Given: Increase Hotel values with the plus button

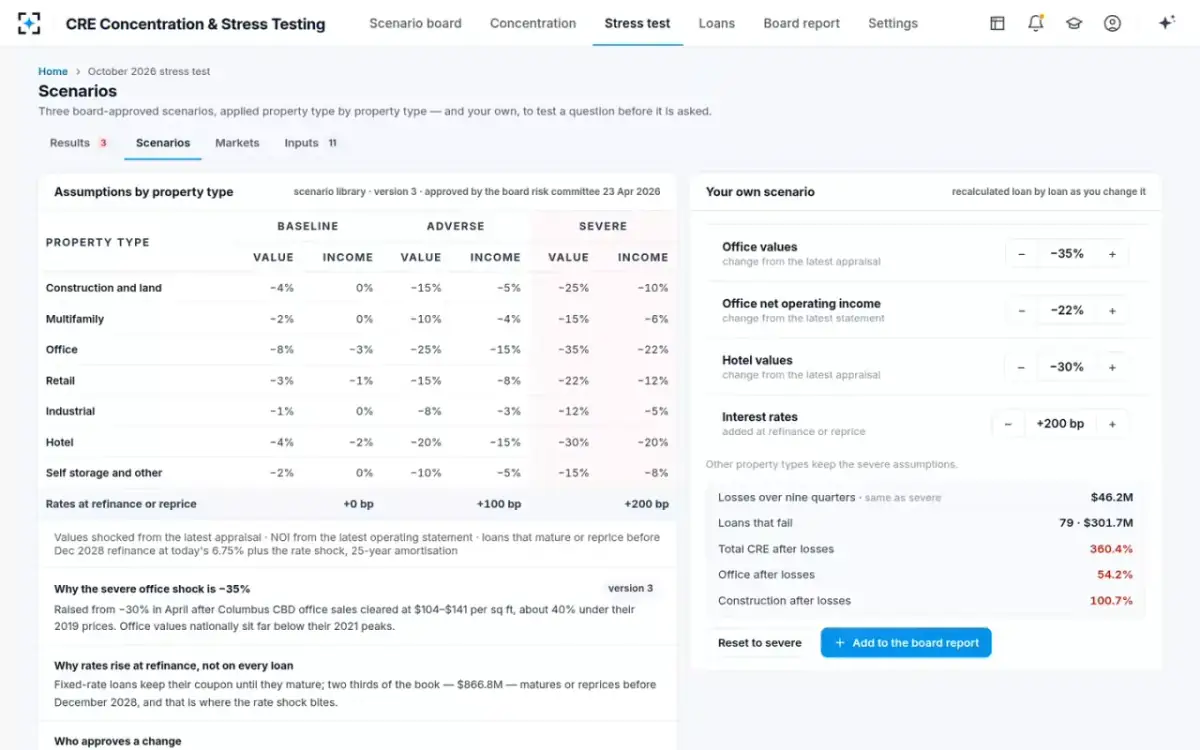Looking at the screenshot, I should click(1112, 367).
